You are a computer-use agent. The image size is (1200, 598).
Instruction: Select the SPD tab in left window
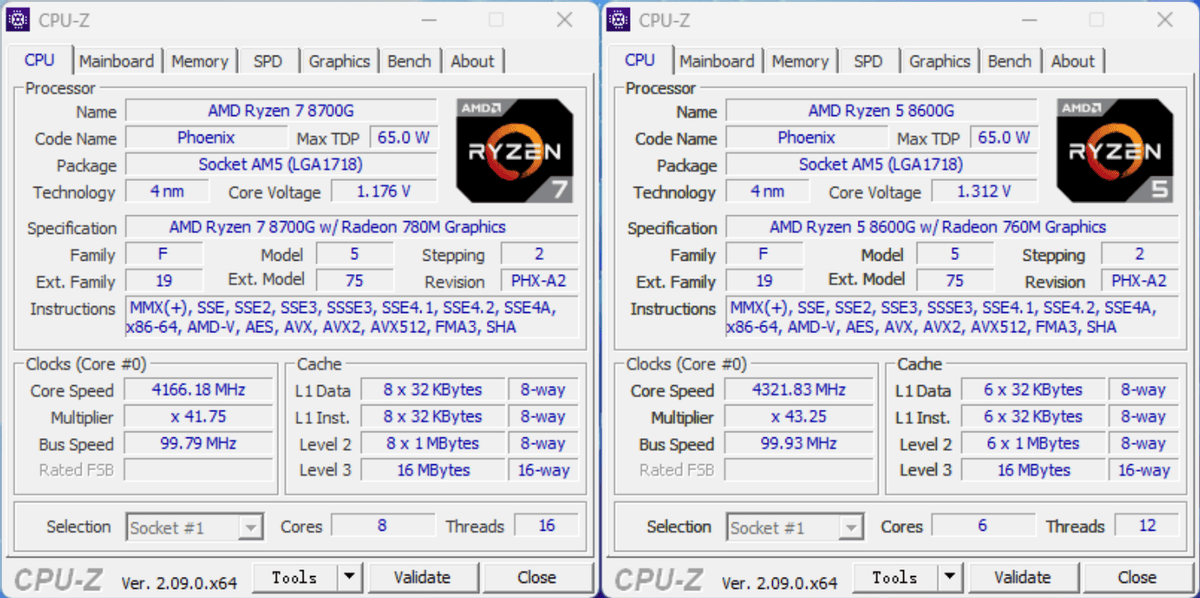[268, 61]
